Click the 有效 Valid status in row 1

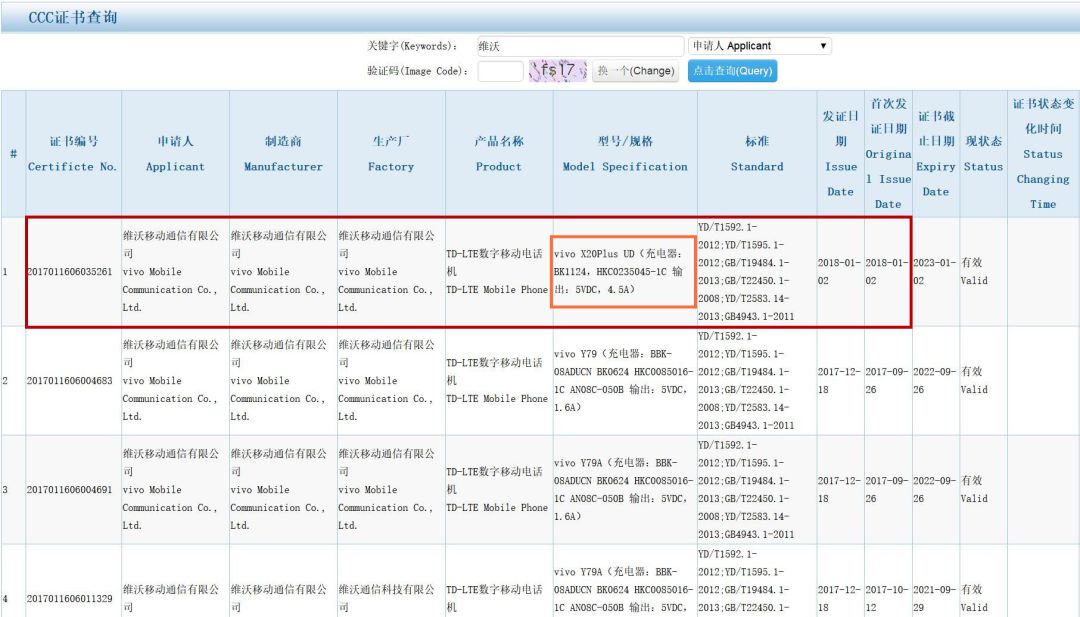tap(974, 271)
